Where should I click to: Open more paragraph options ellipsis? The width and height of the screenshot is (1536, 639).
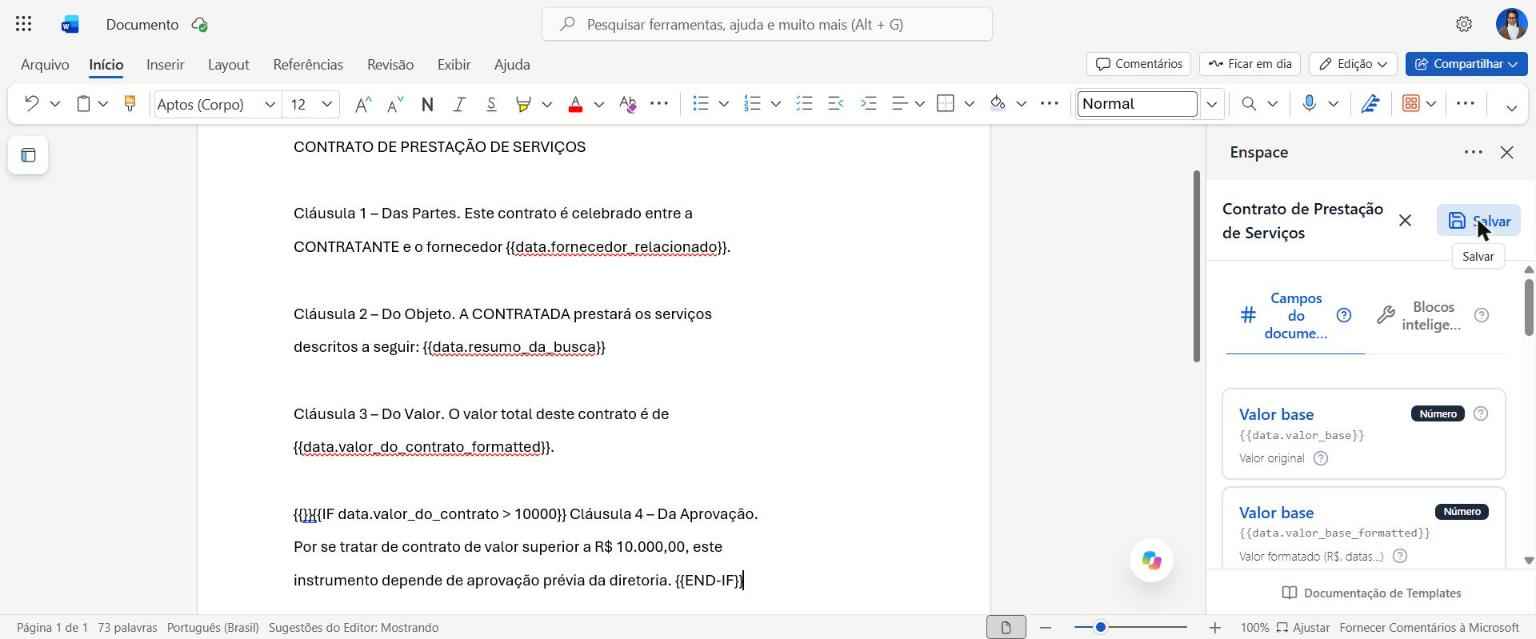pyautogui.click(x=1049, y=103)
